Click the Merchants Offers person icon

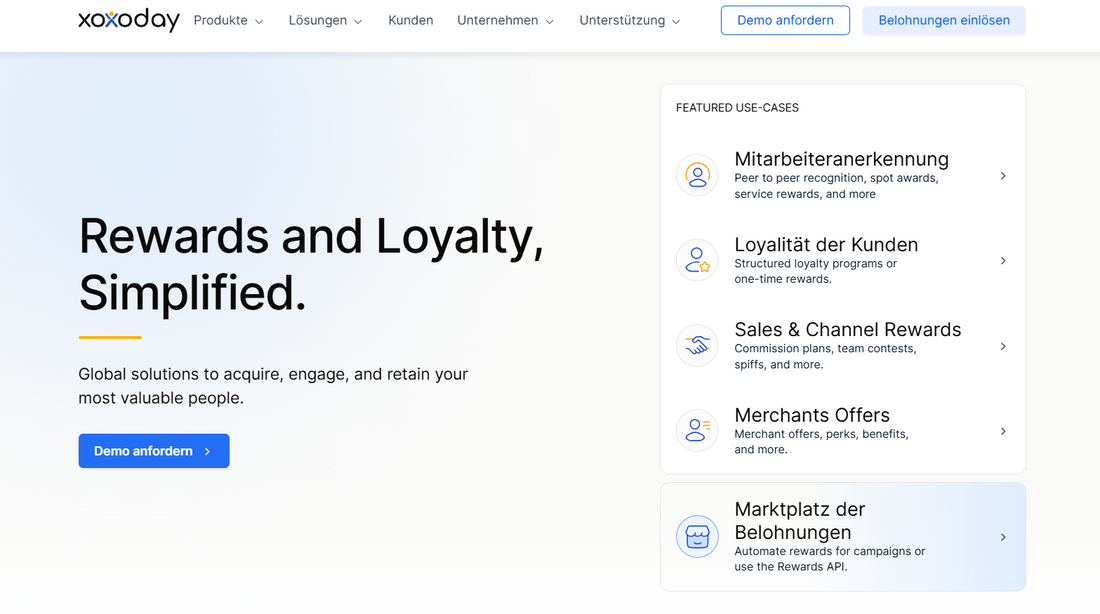(x=697, y=430)
